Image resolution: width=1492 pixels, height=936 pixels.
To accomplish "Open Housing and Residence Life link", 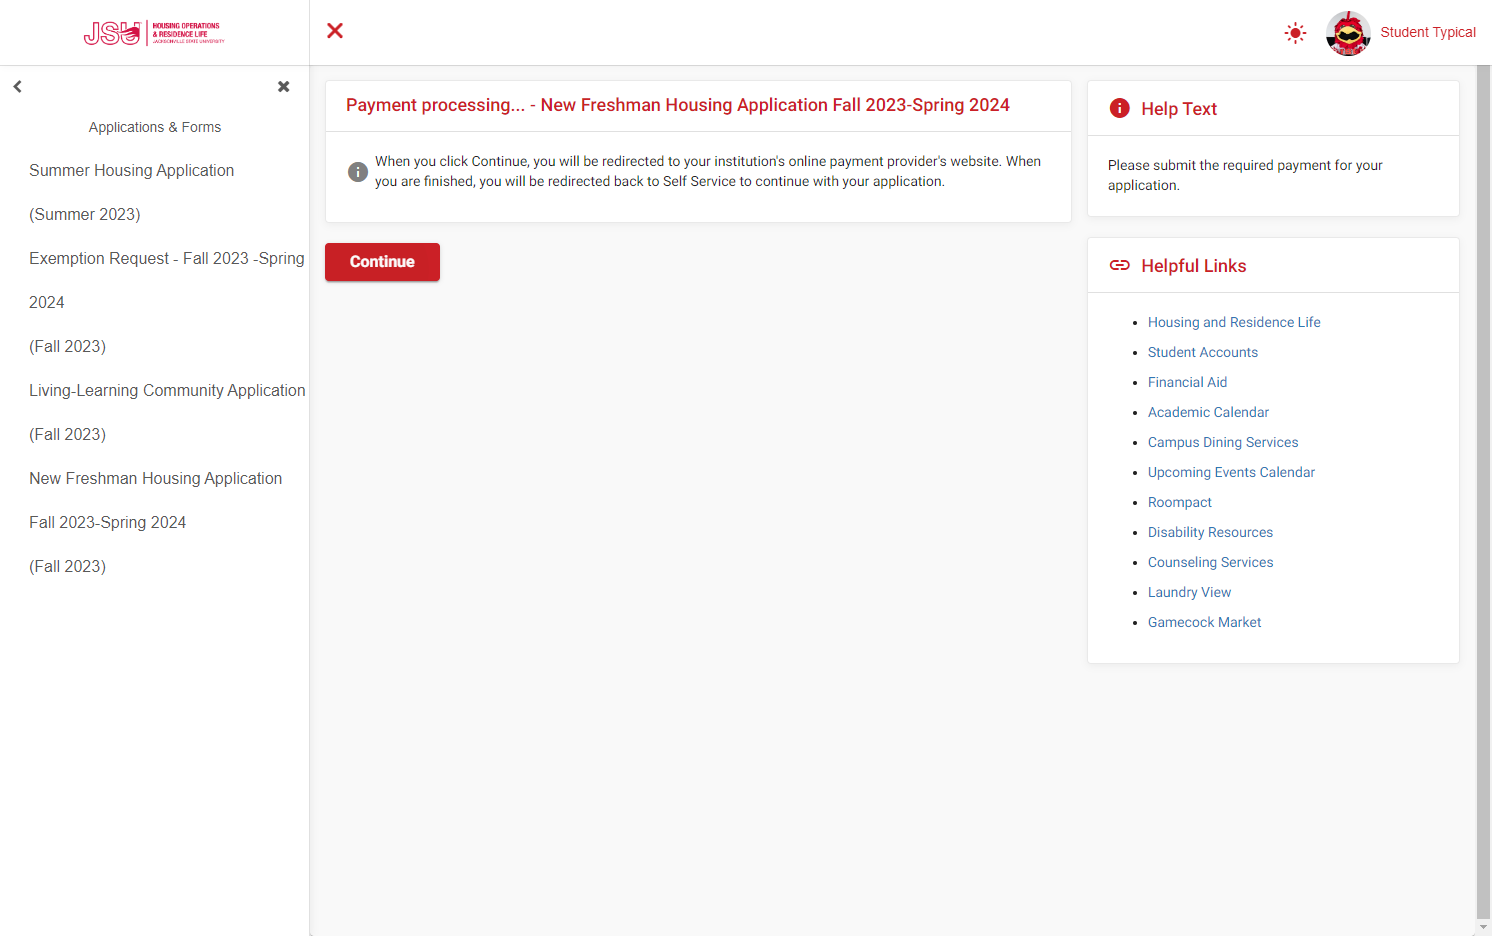I will (x=1234, y=322).
